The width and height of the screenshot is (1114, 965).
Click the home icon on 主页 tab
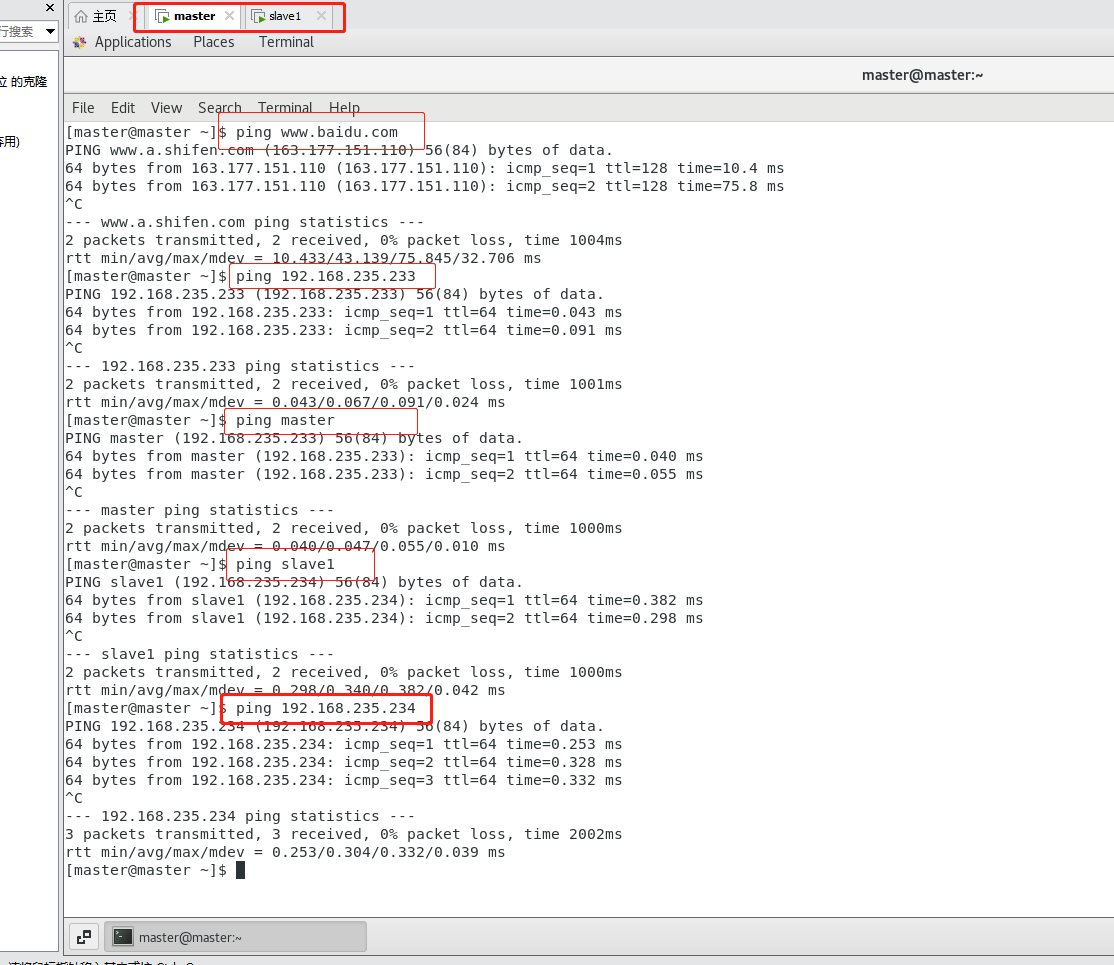[x=81, y=16]
